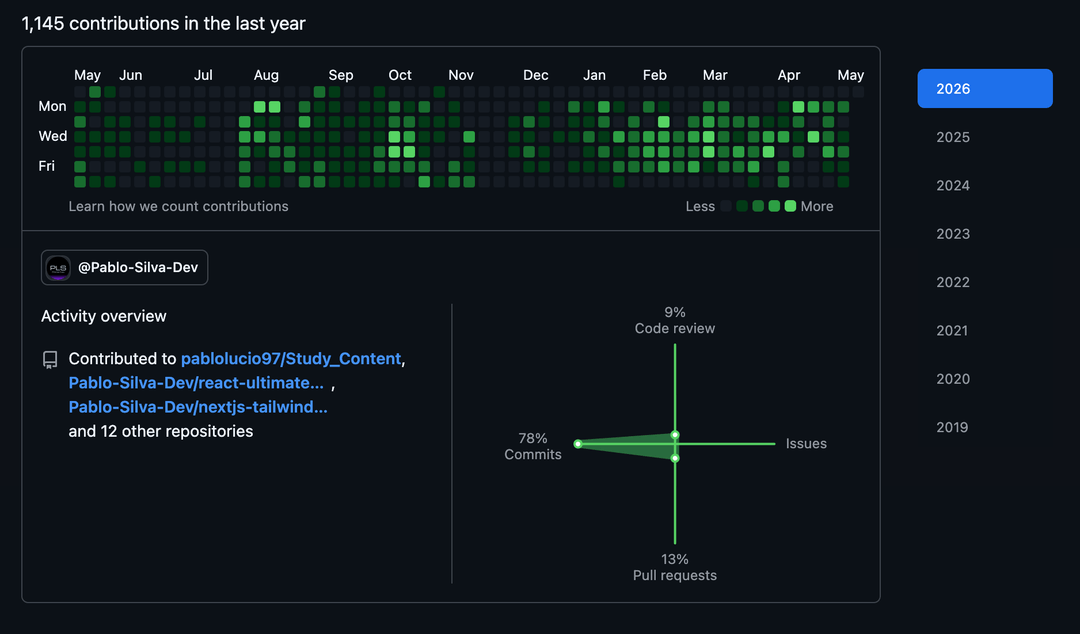Screen dimensions: 1080x634
Task: Open Learn how we count contributions link
Action: click(x=178, y=206)
